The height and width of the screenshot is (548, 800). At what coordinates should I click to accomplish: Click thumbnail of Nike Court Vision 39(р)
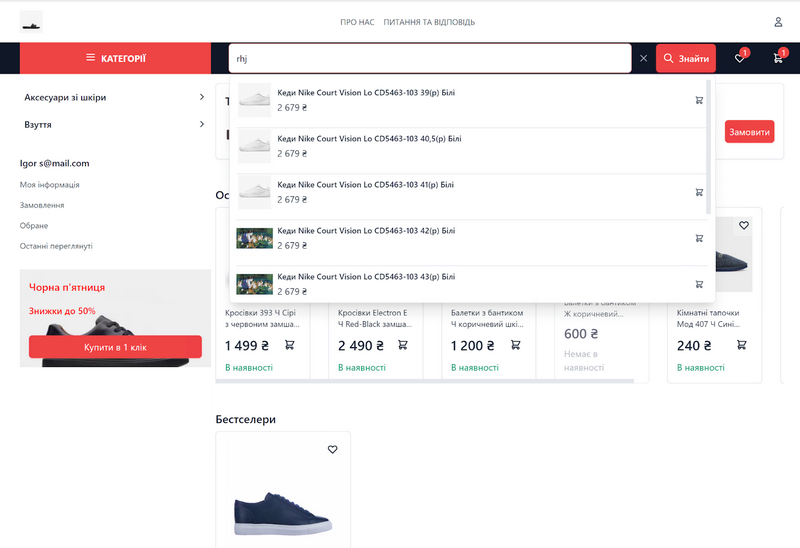(255, 100)
